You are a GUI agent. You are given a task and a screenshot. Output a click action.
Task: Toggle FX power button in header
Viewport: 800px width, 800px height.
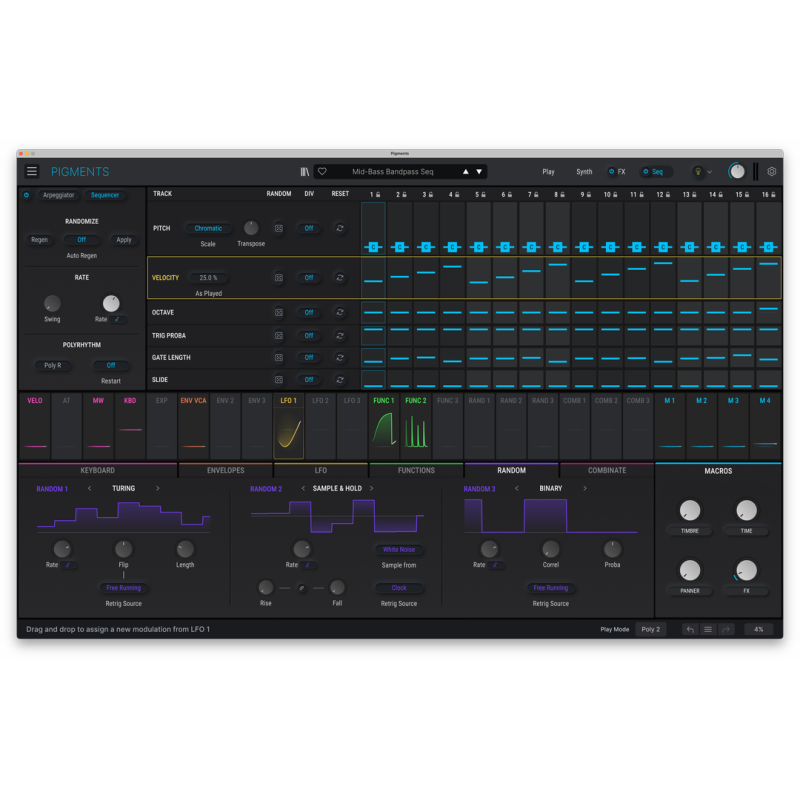point(611,172)
